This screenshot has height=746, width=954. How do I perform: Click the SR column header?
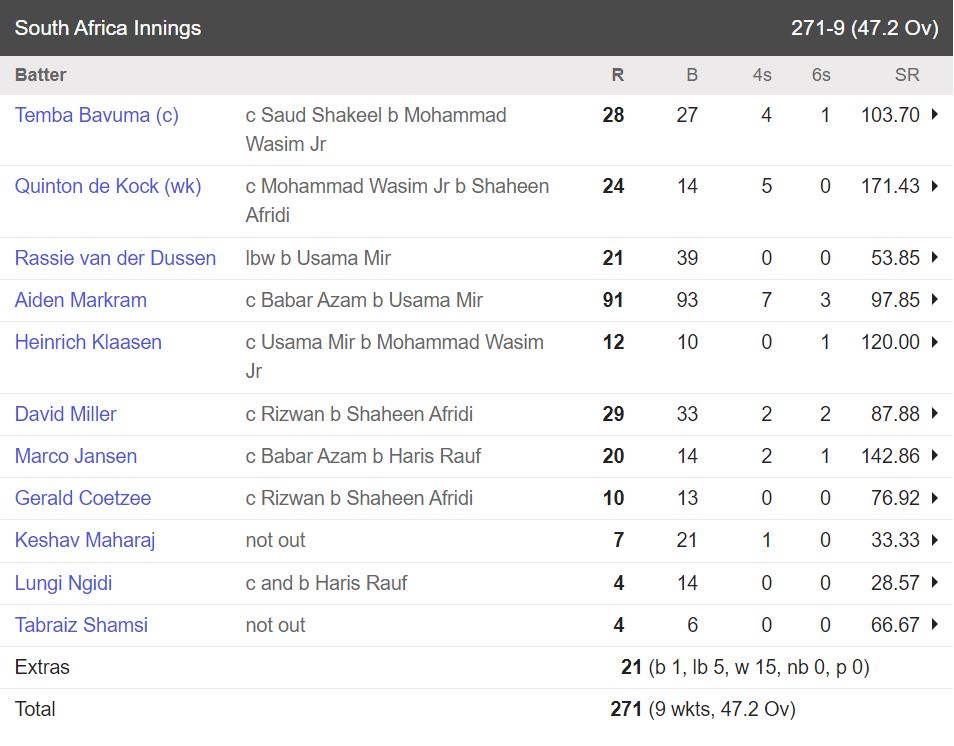coord(907,75)
